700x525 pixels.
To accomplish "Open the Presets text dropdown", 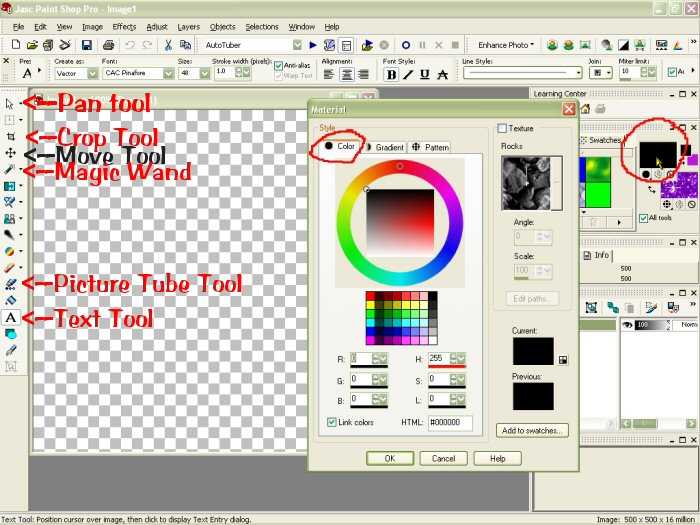I will click(39, 70).
